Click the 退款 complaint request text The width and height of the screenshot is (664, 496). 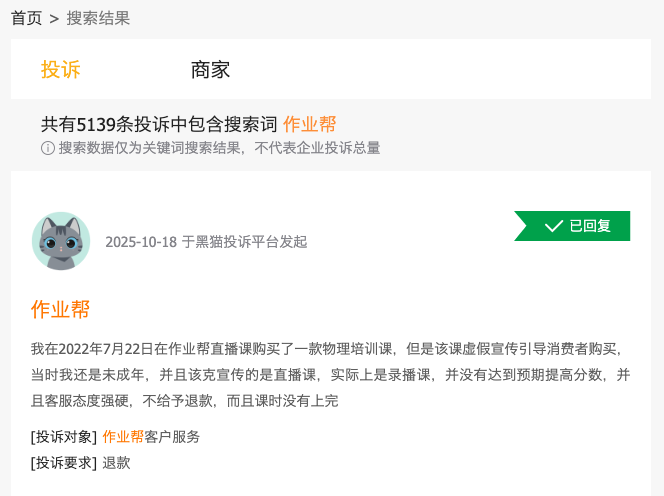116,463
